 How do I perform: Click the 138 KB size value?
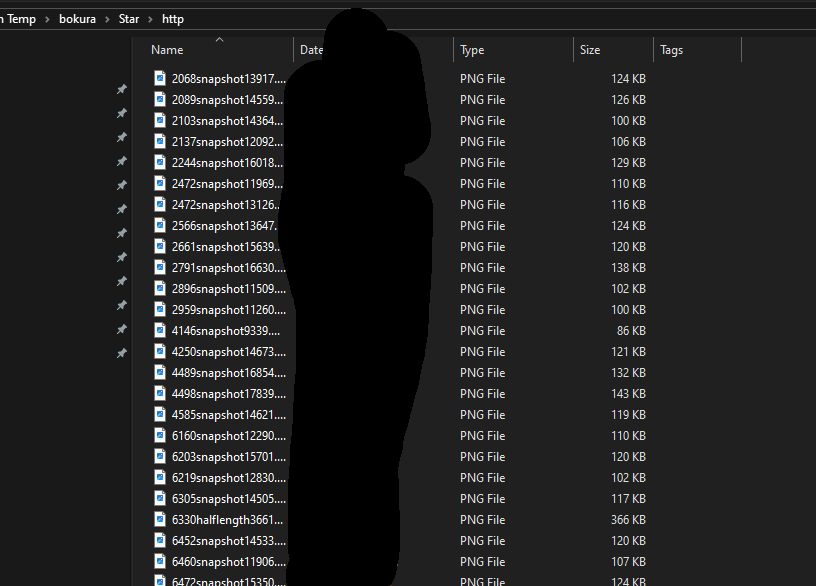click(628, 267)
